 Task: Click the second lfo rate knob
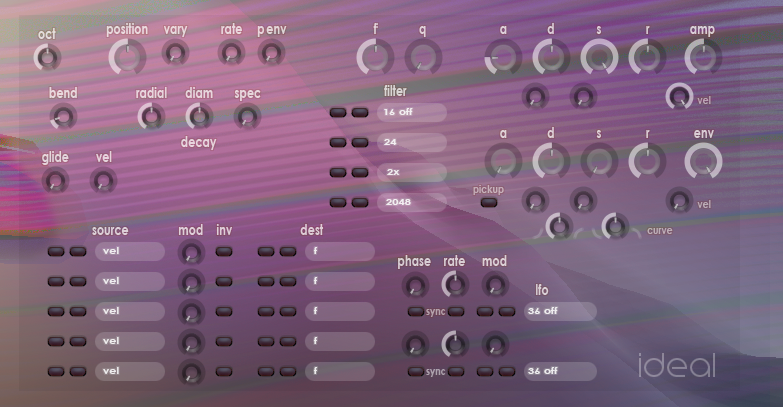point(455,344)
